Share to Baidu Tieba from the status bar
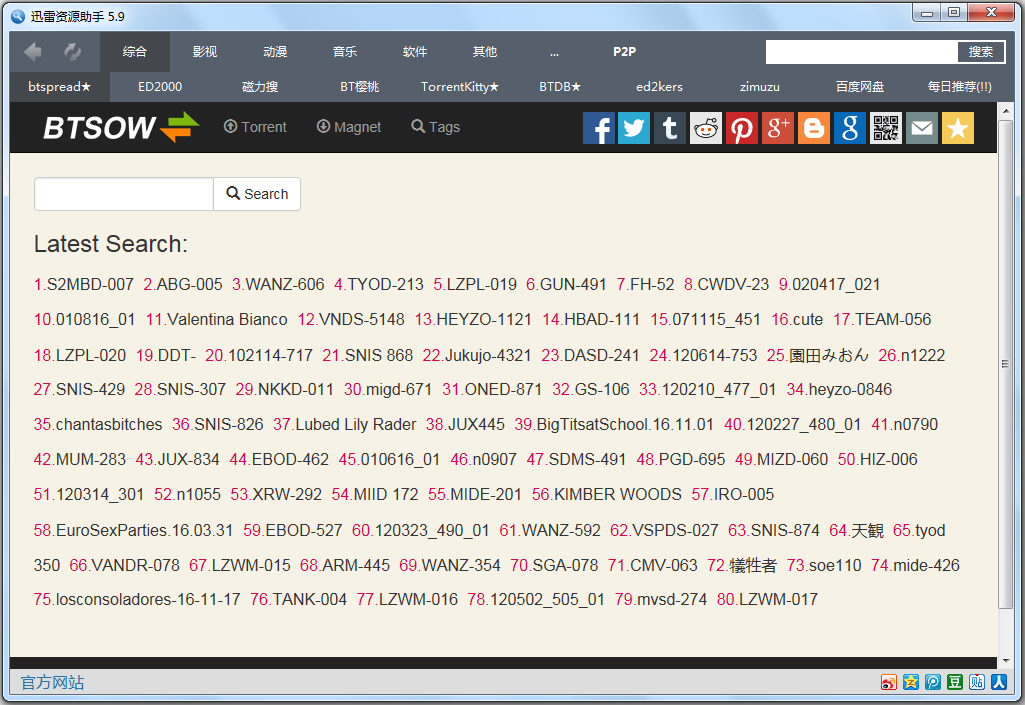The image size is (1025, 705). pos(976,682)
